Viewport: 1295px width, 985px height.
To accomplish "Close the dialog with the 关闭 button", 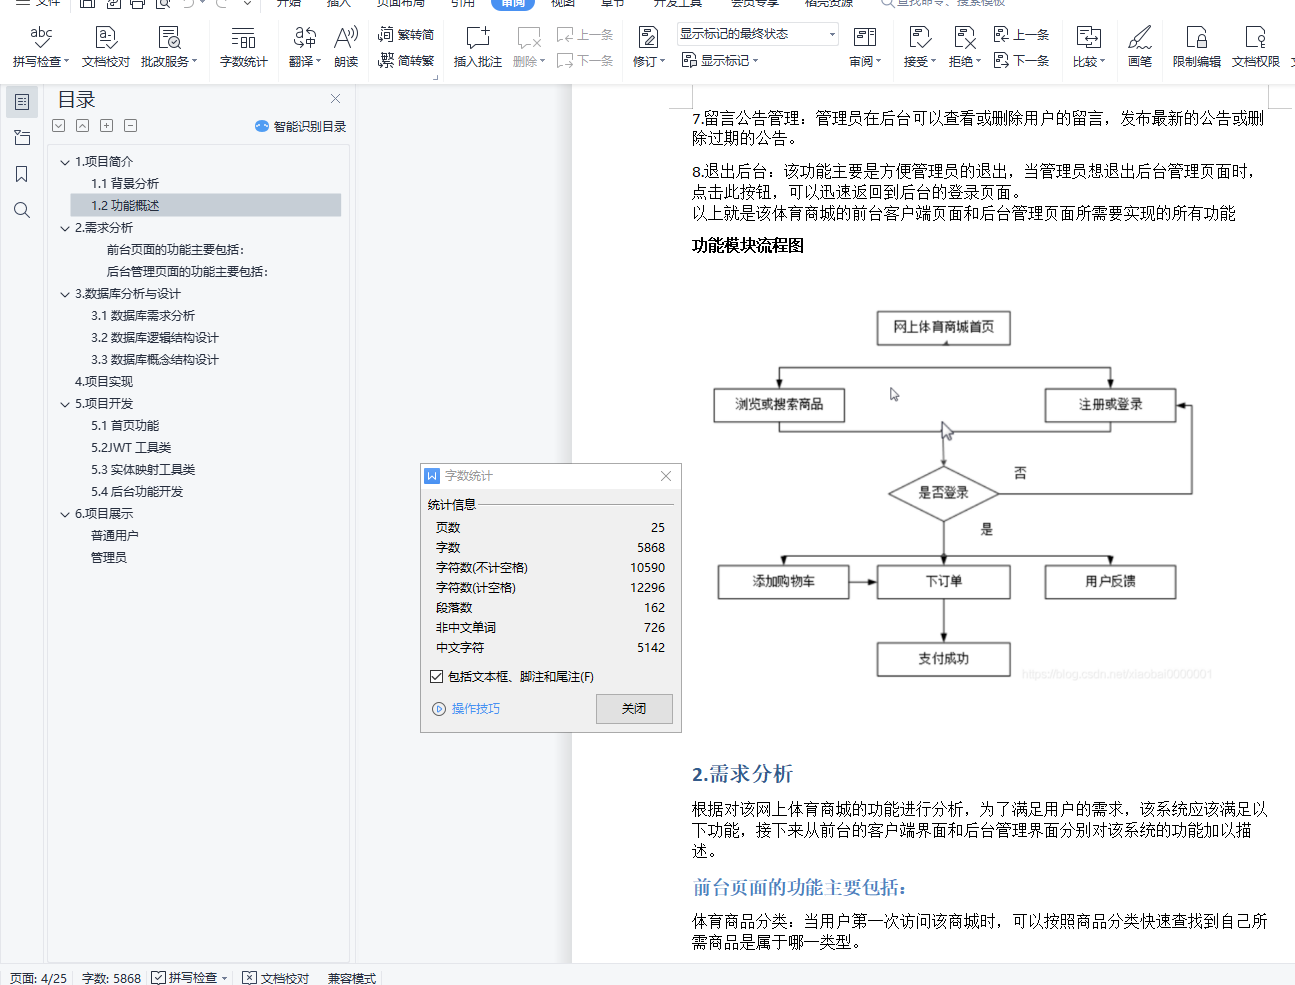I will (x=634, y=708).
